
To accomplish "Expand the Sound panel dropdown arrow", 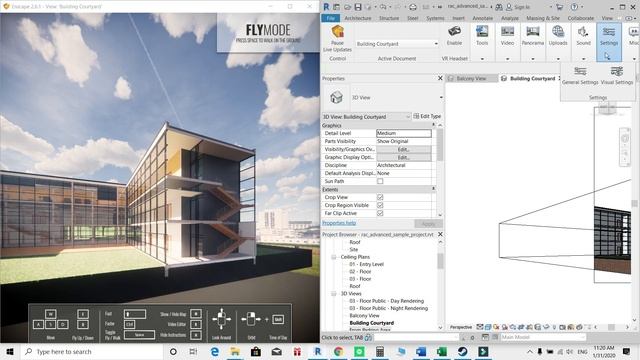I will point(583,59).
